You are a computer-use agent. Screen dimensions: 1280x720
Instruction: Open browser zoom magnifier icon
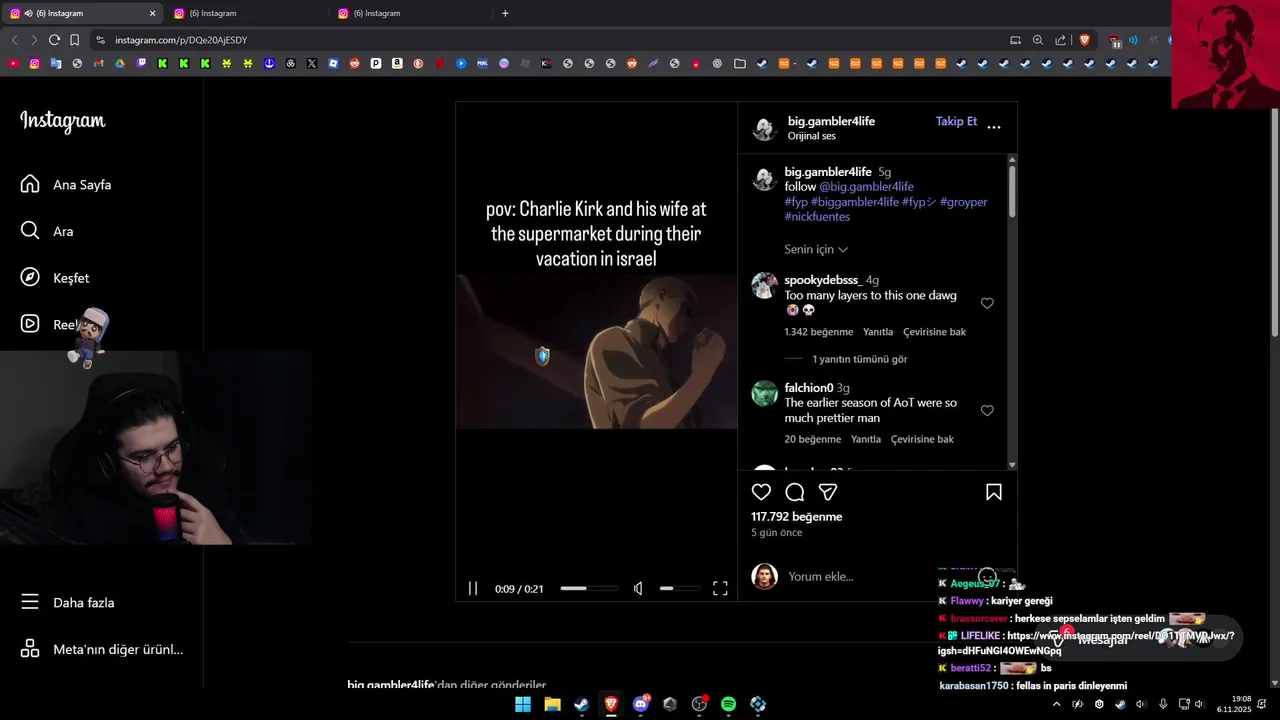tap(1038, 40)
